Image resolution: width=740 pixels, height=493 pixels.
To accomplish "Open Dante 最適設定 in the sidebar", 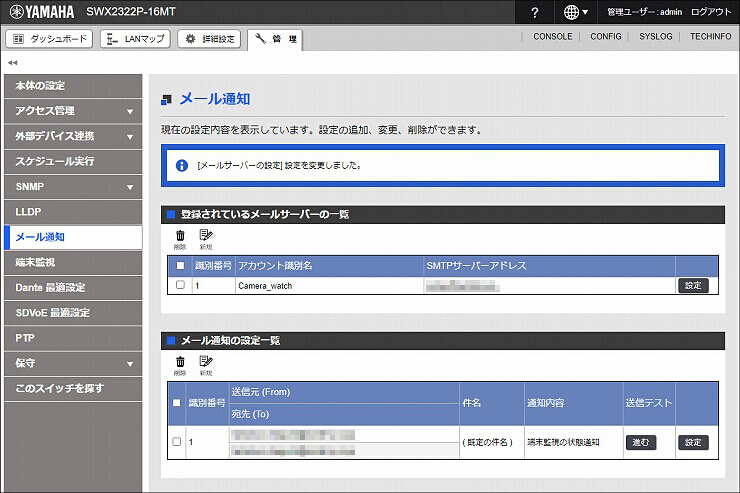I will click(x=73, y=288).
